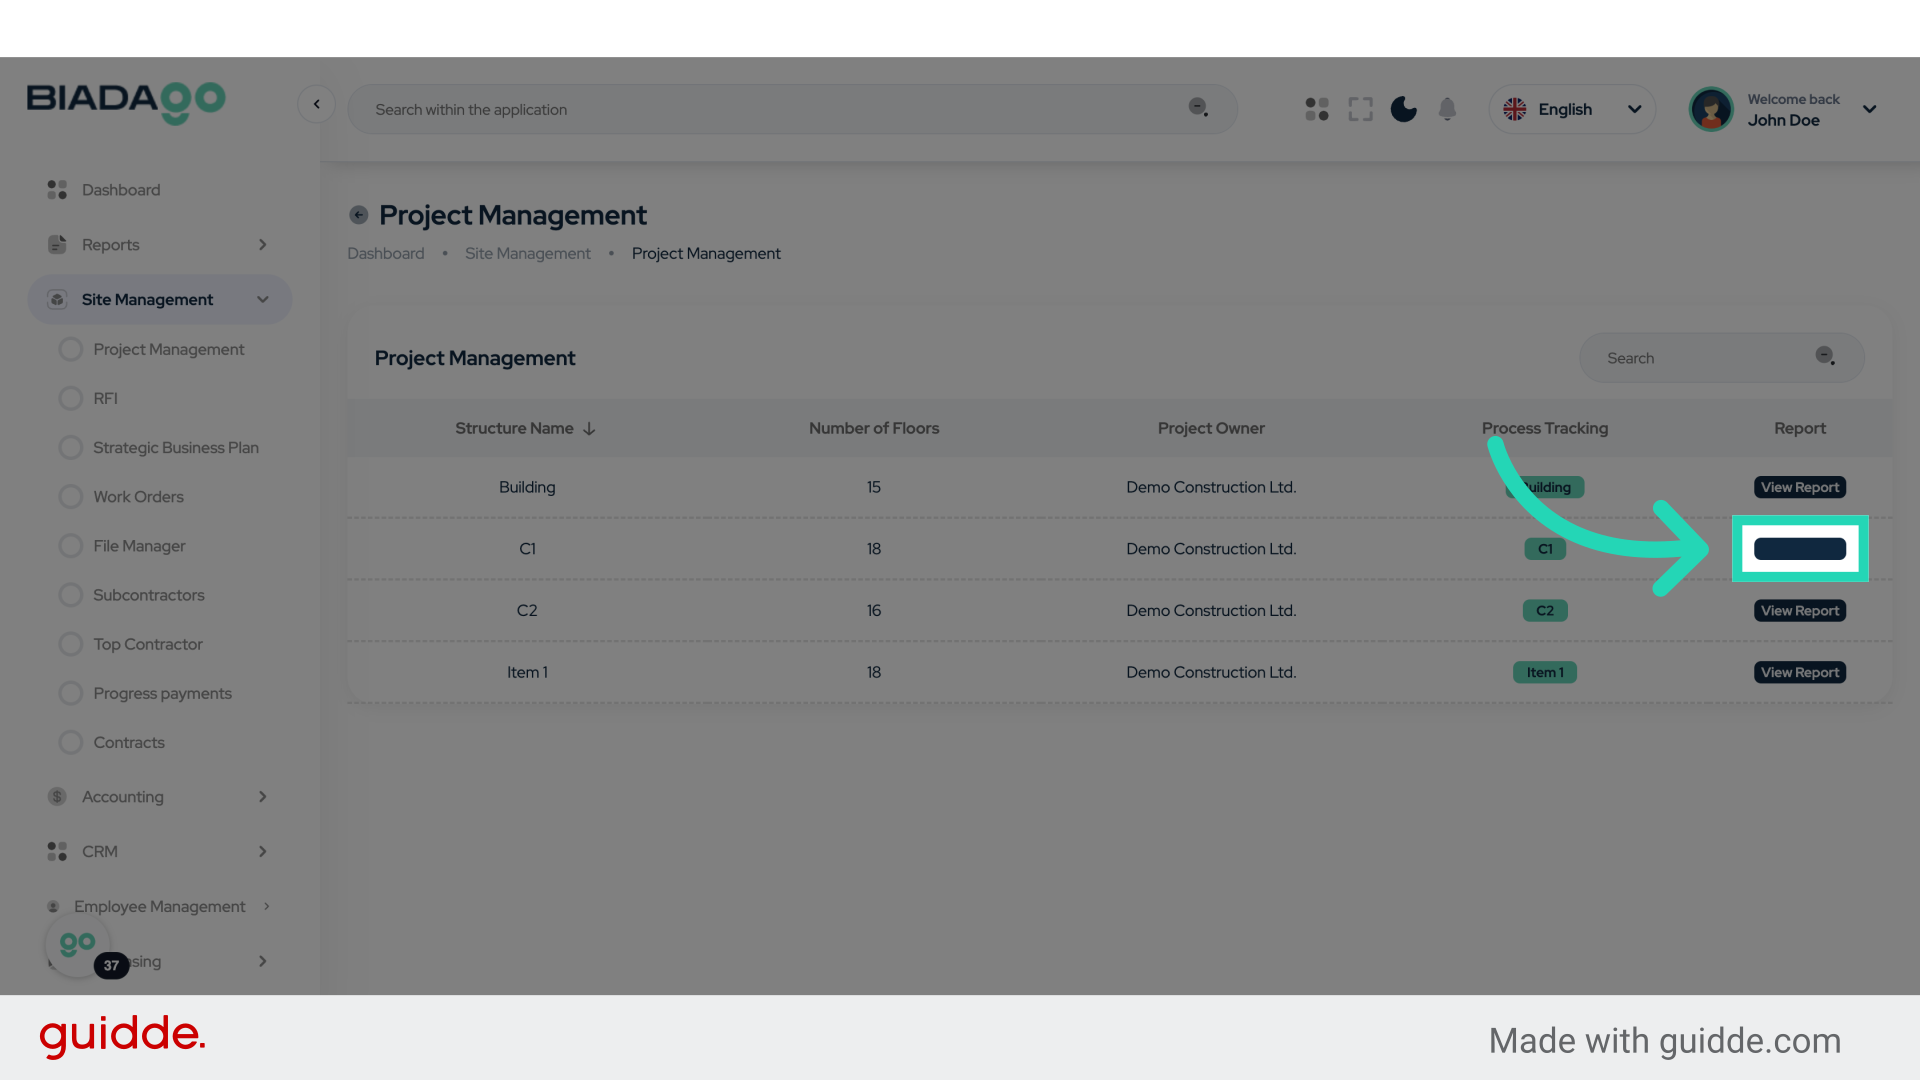
Task: Click the green Item 1 process tracking badge
Action: coord(1544,673)
